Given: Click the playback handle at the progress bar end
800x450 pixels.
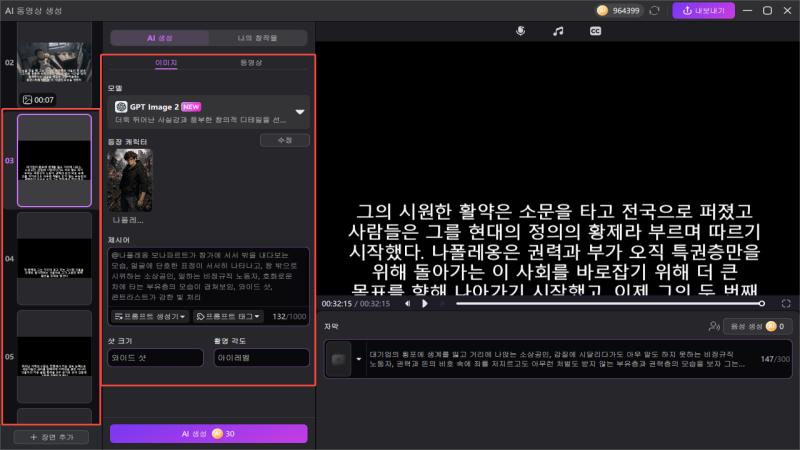Looking at the screenshot, I should click(x=762, y=304).
